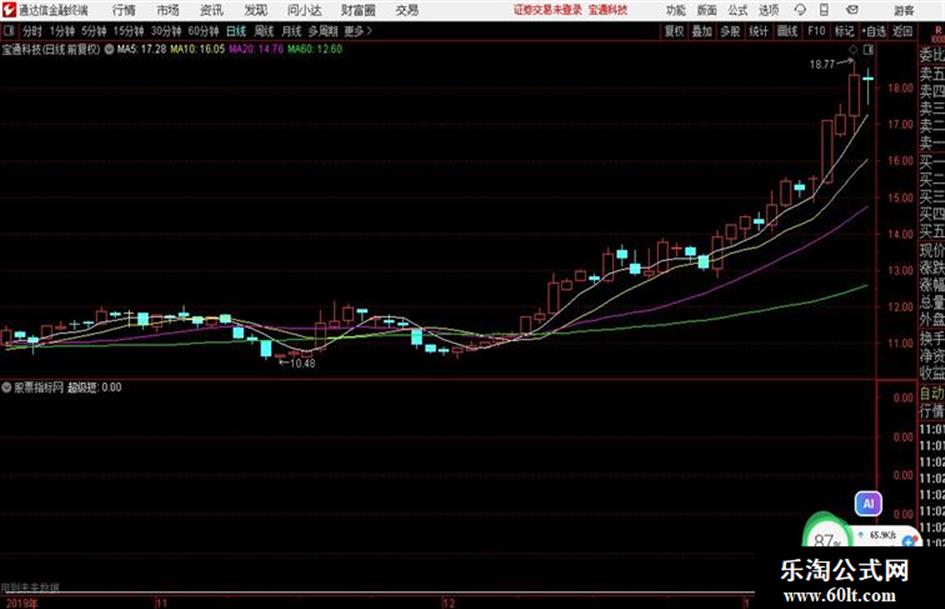
Task: Switch to 60分钟 period tab
Action: tap(204, 31)
